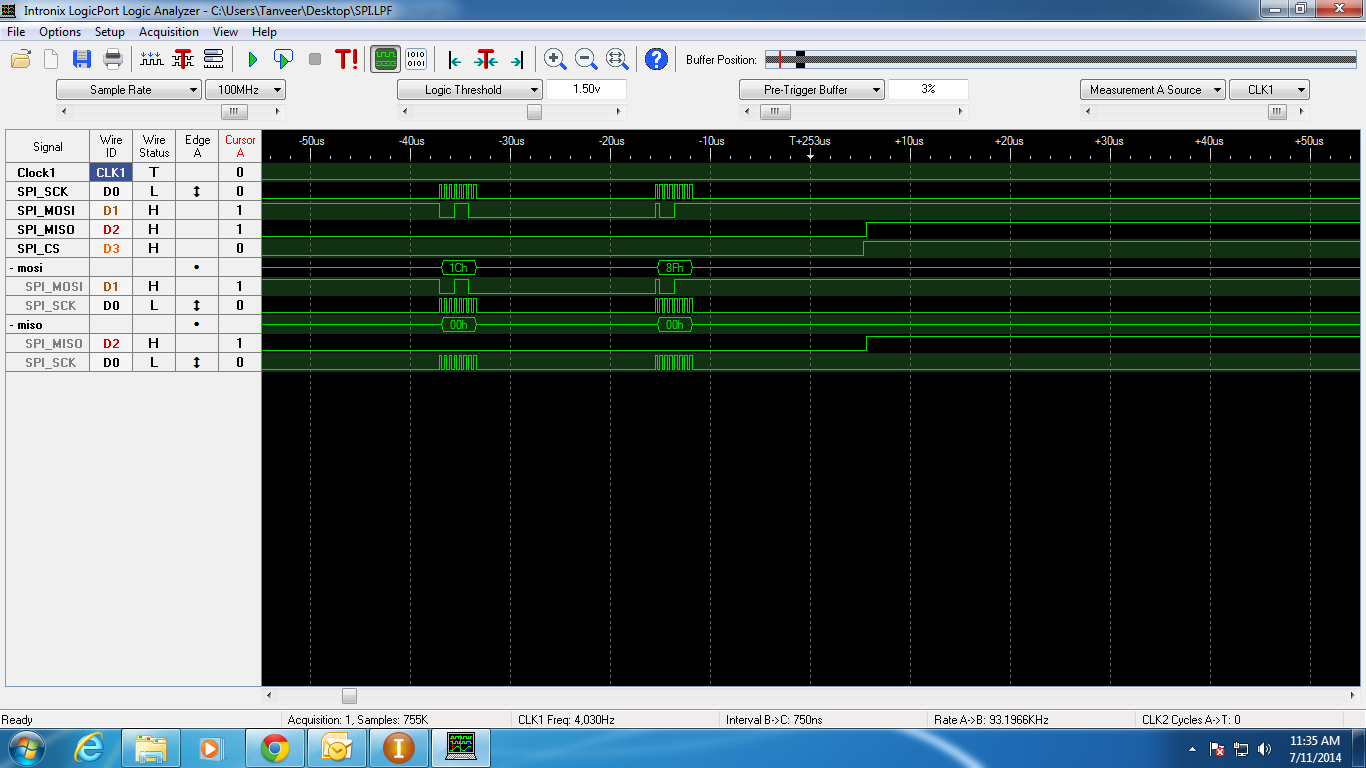Click the Edge A column header
1366x768 pixels.
pos(197,146)
